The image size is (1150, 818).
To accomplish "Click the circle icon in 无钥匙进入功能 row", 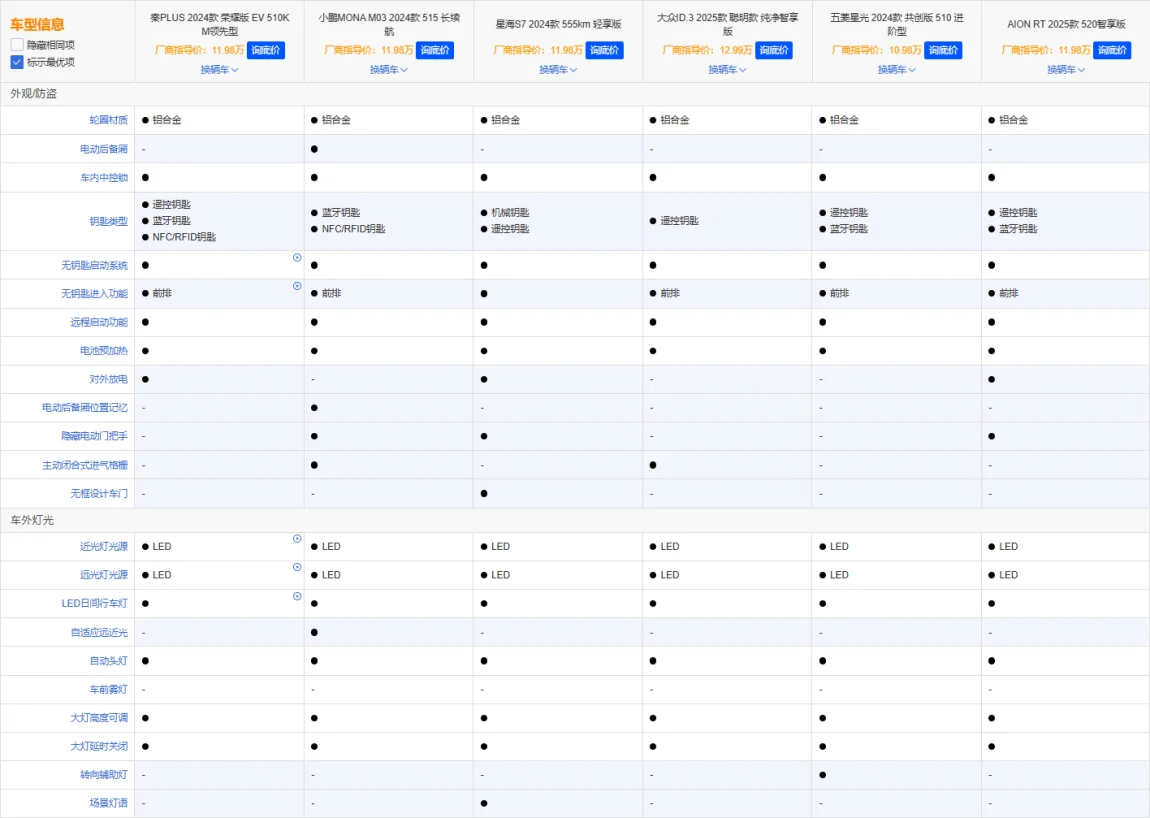I will point(297,286).
